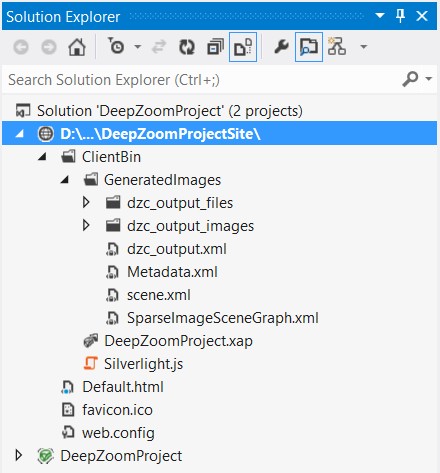The width and height of the screenshot is (440, 473).
Task: Close the Solution Explorer panel
Action: [422, 16]
